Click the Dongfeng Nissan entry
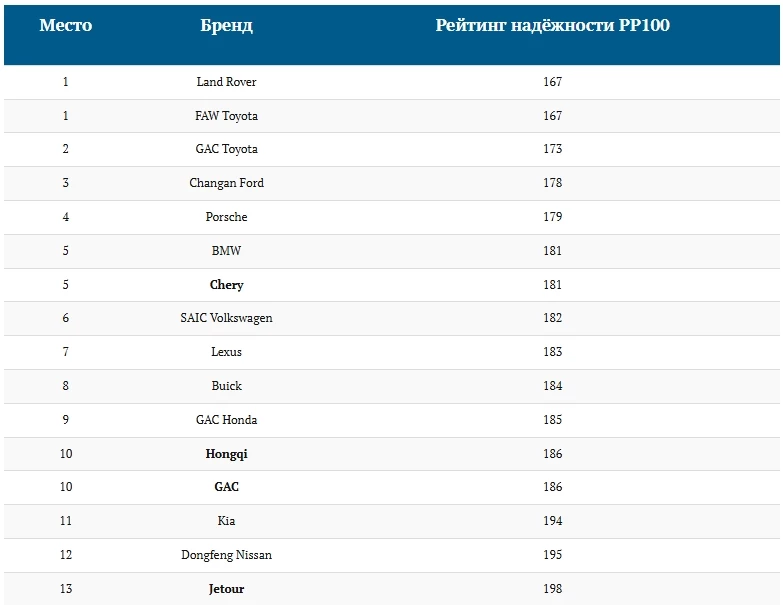The width and height of the screenshot is (783, 605). pos(226,555)
